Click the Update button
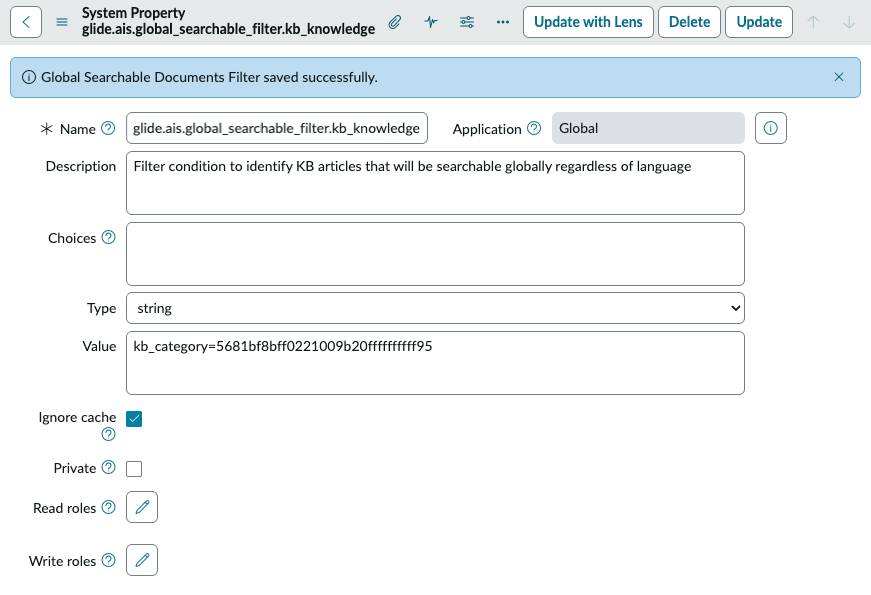 pos(759,22)
